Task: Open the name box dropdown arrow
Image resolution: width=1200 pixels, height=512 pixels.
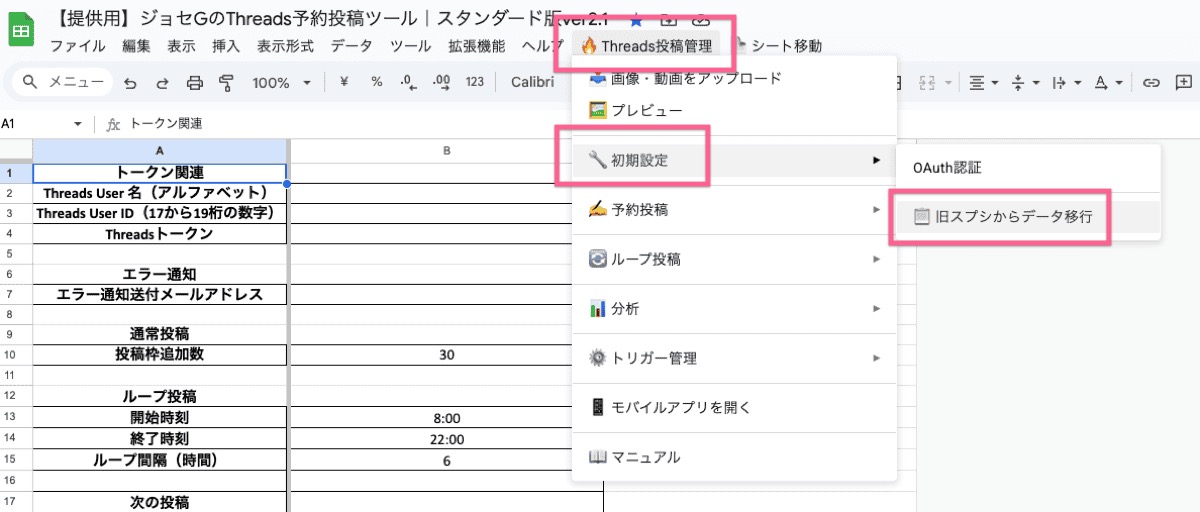Action: click(78, 124)
